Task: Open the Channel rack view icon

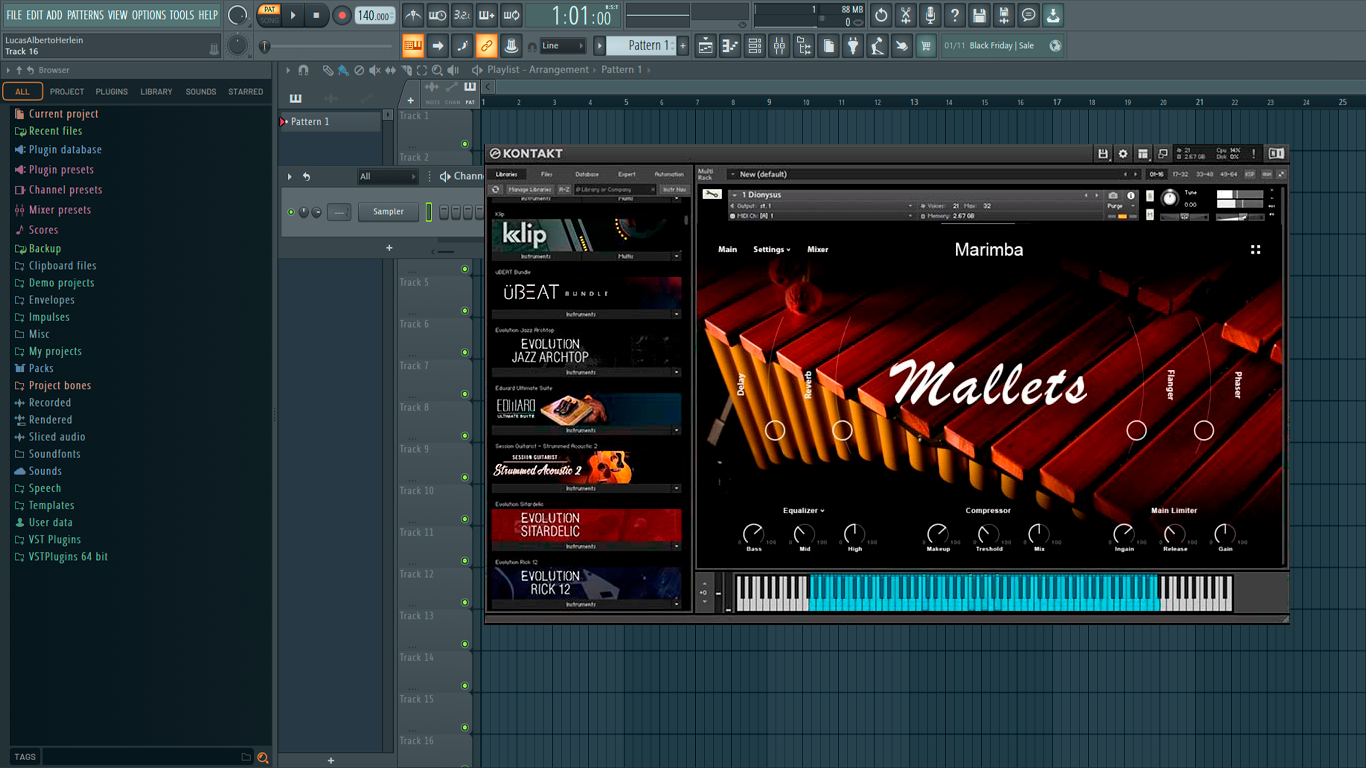Action: [755, 46]
